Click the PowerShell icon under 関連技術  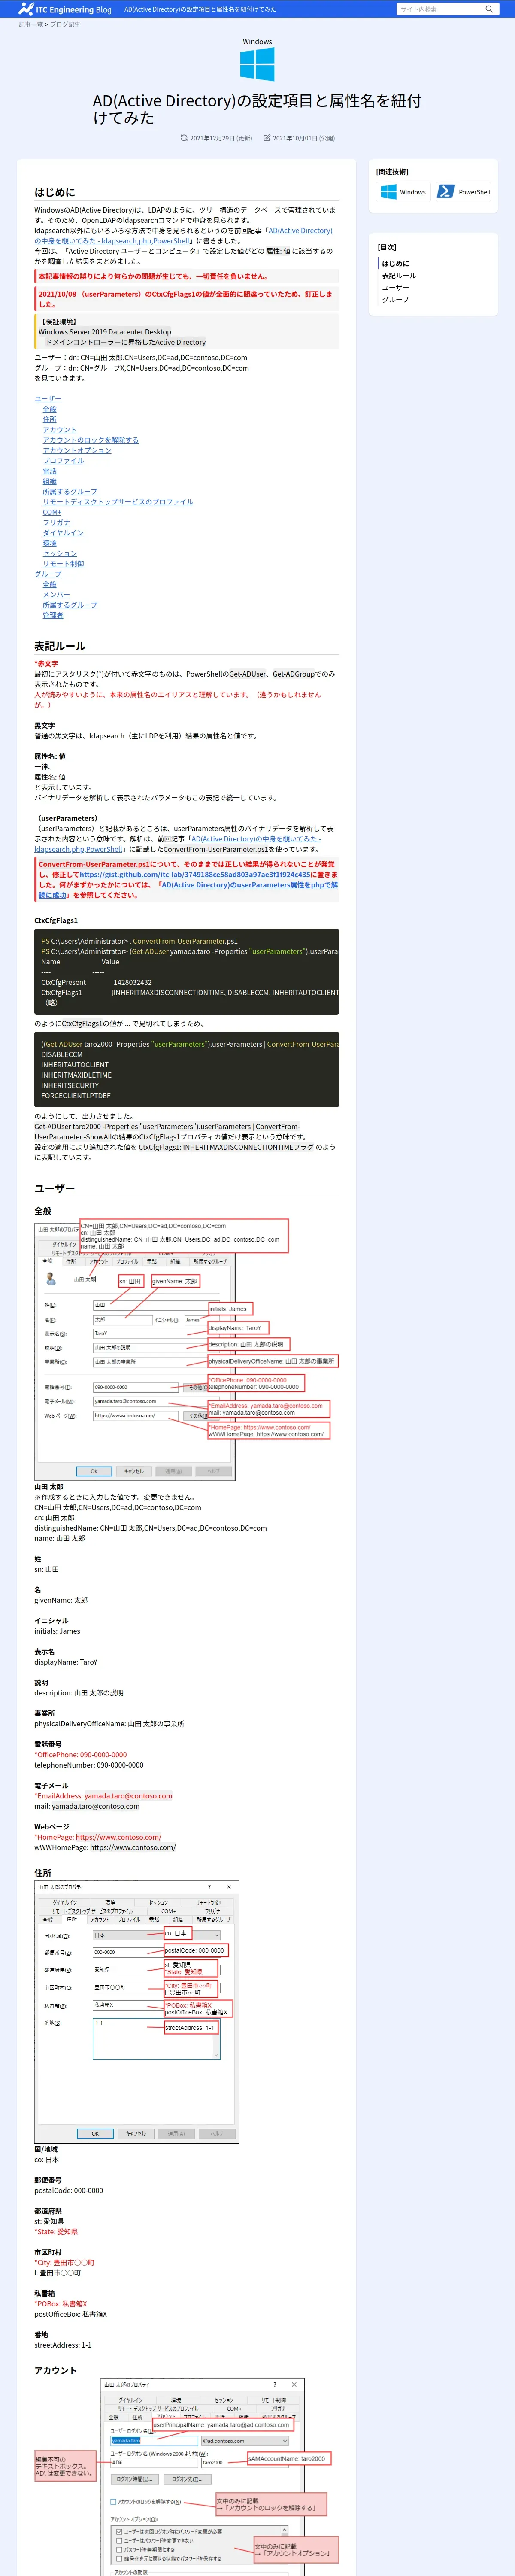(446, 192)
